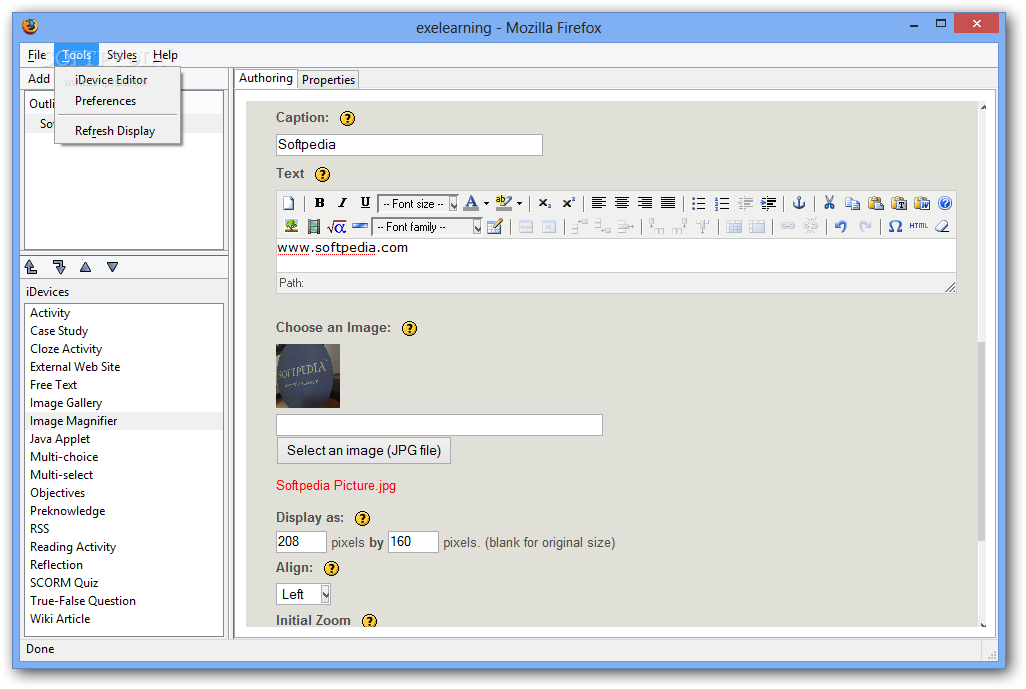Click the Softpedia Picture.jpg link
Image resolution: width=1026 pixels, height=689 pixels.
336,486
